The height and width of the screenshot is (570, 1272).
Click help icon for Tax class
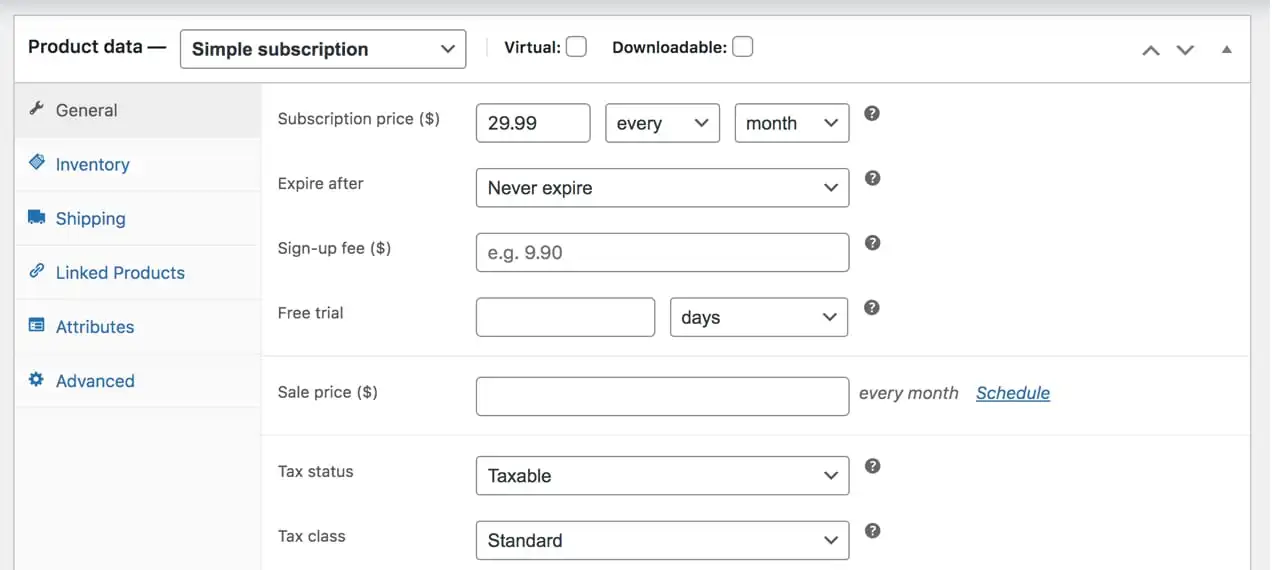[872, 531]
